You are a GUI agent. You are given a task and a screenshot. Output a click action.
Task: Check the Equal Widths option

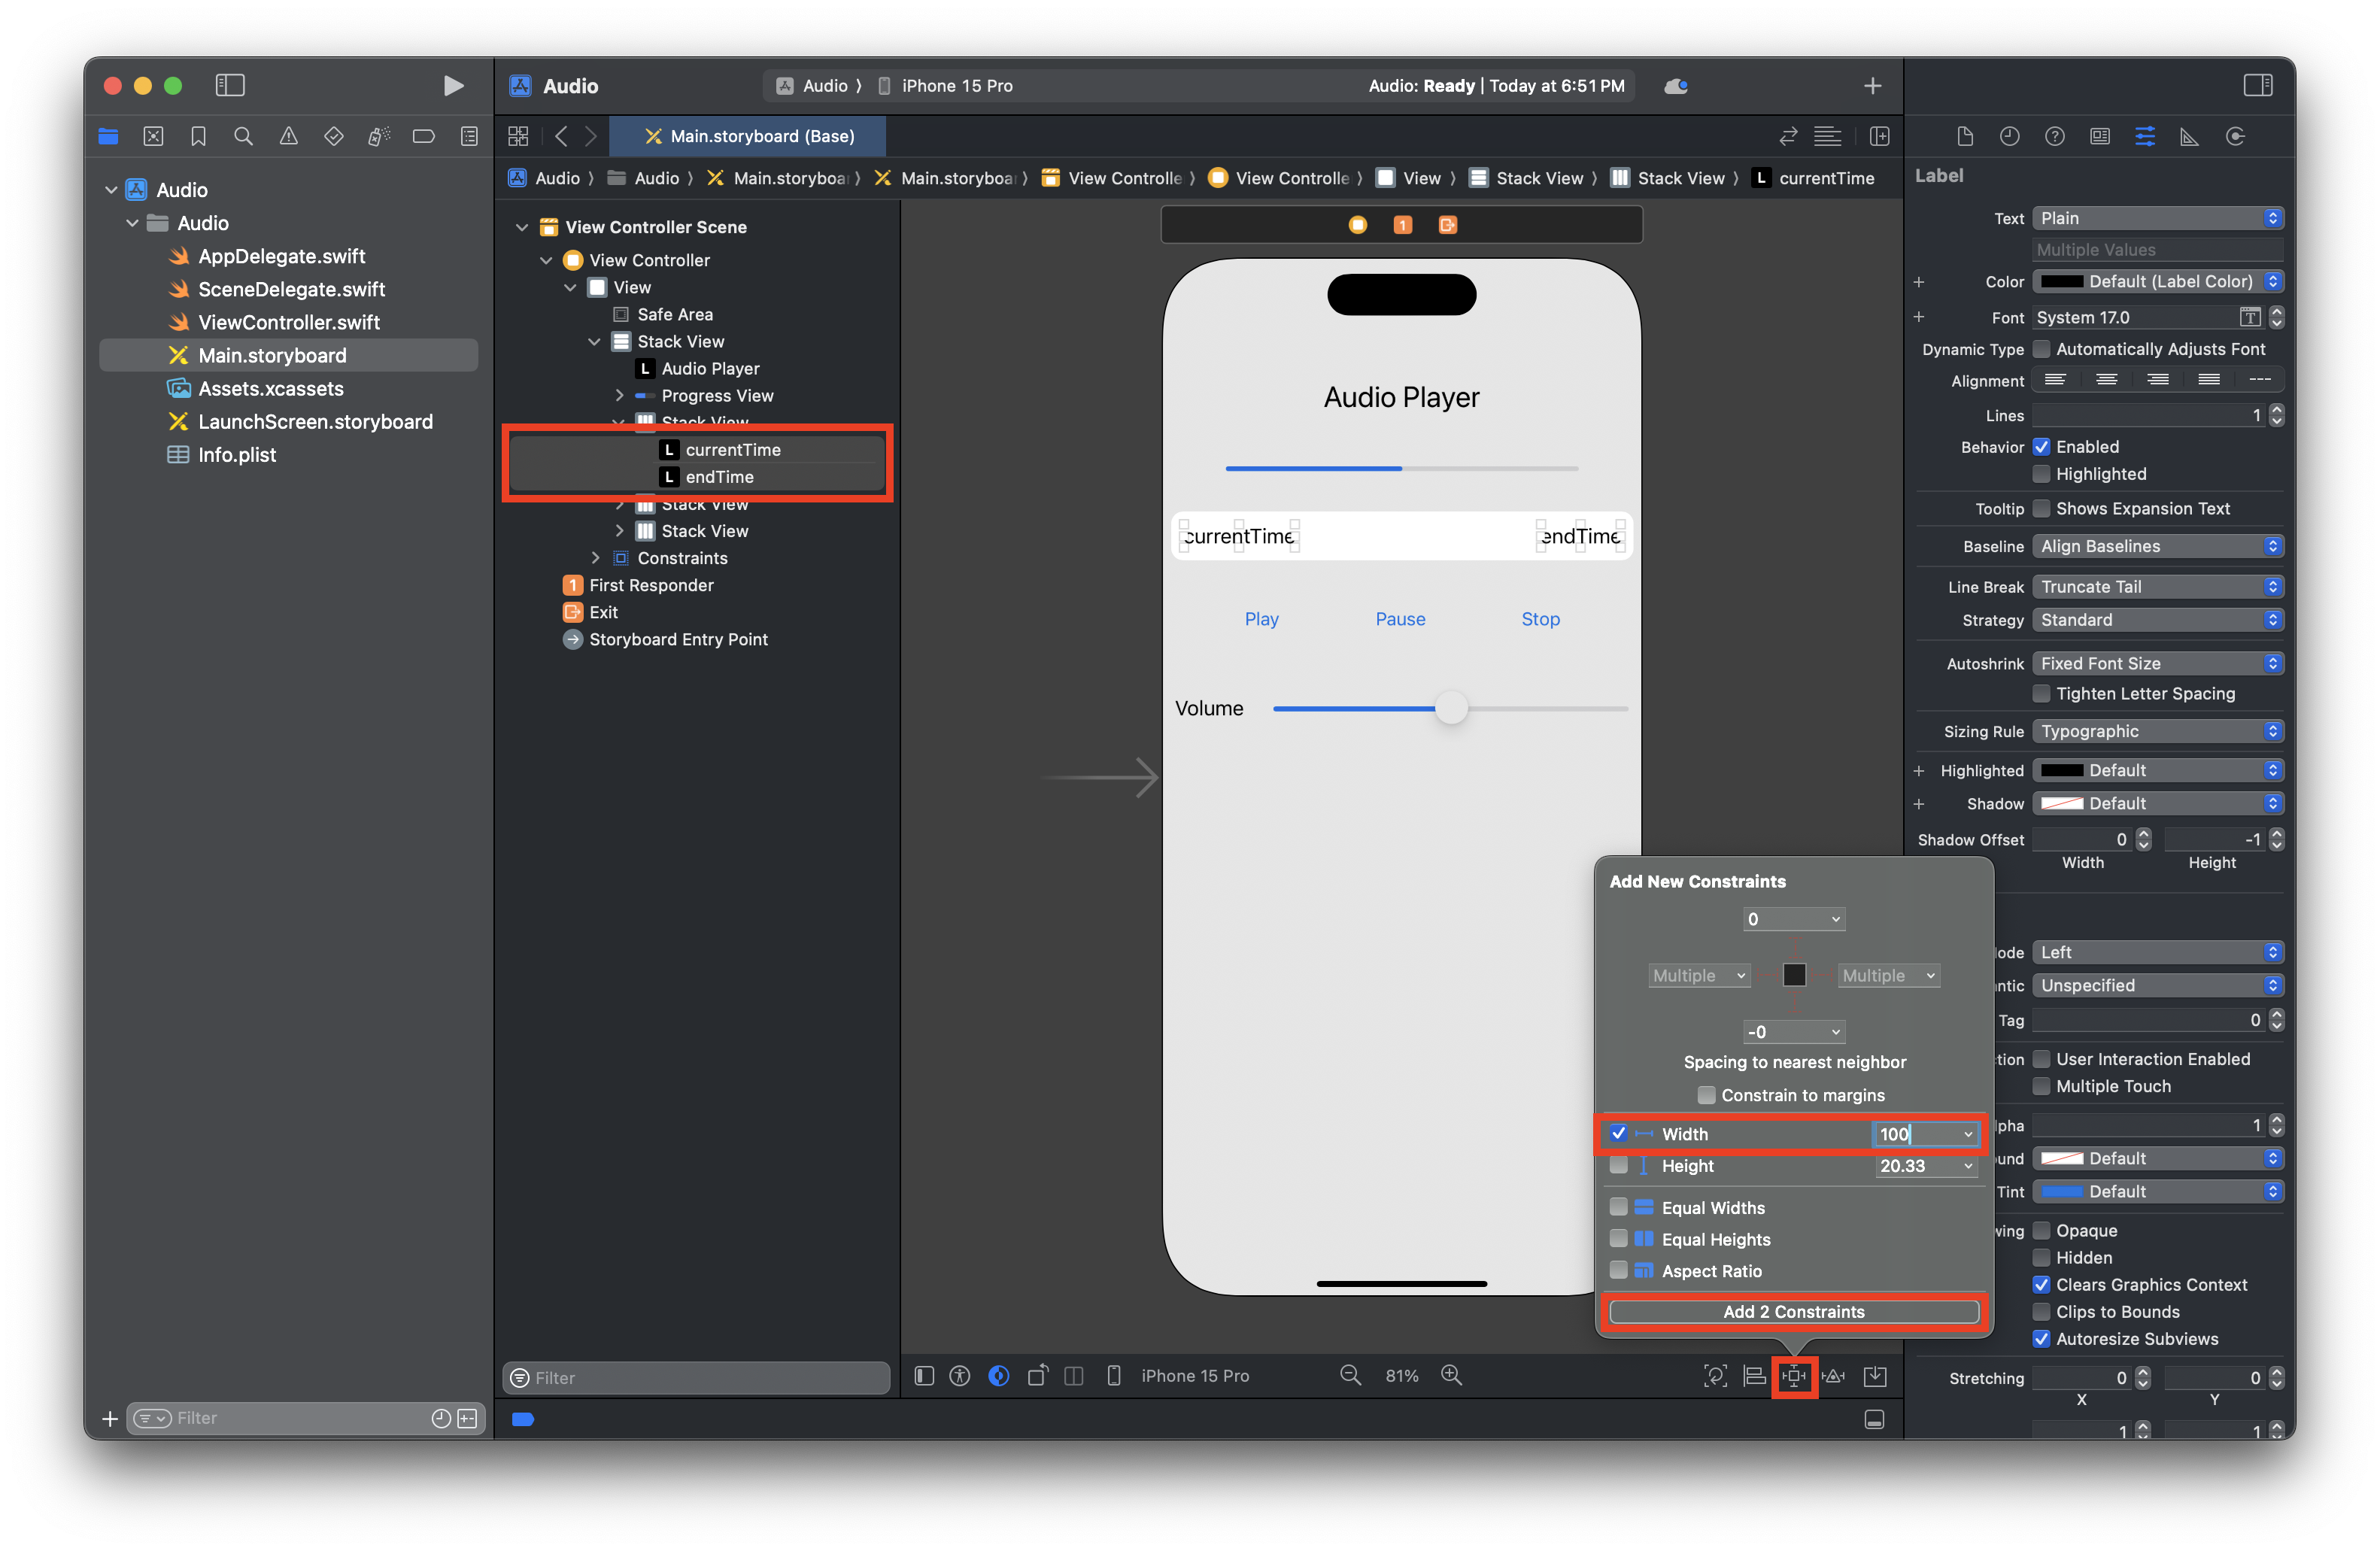(1618, 1207)
